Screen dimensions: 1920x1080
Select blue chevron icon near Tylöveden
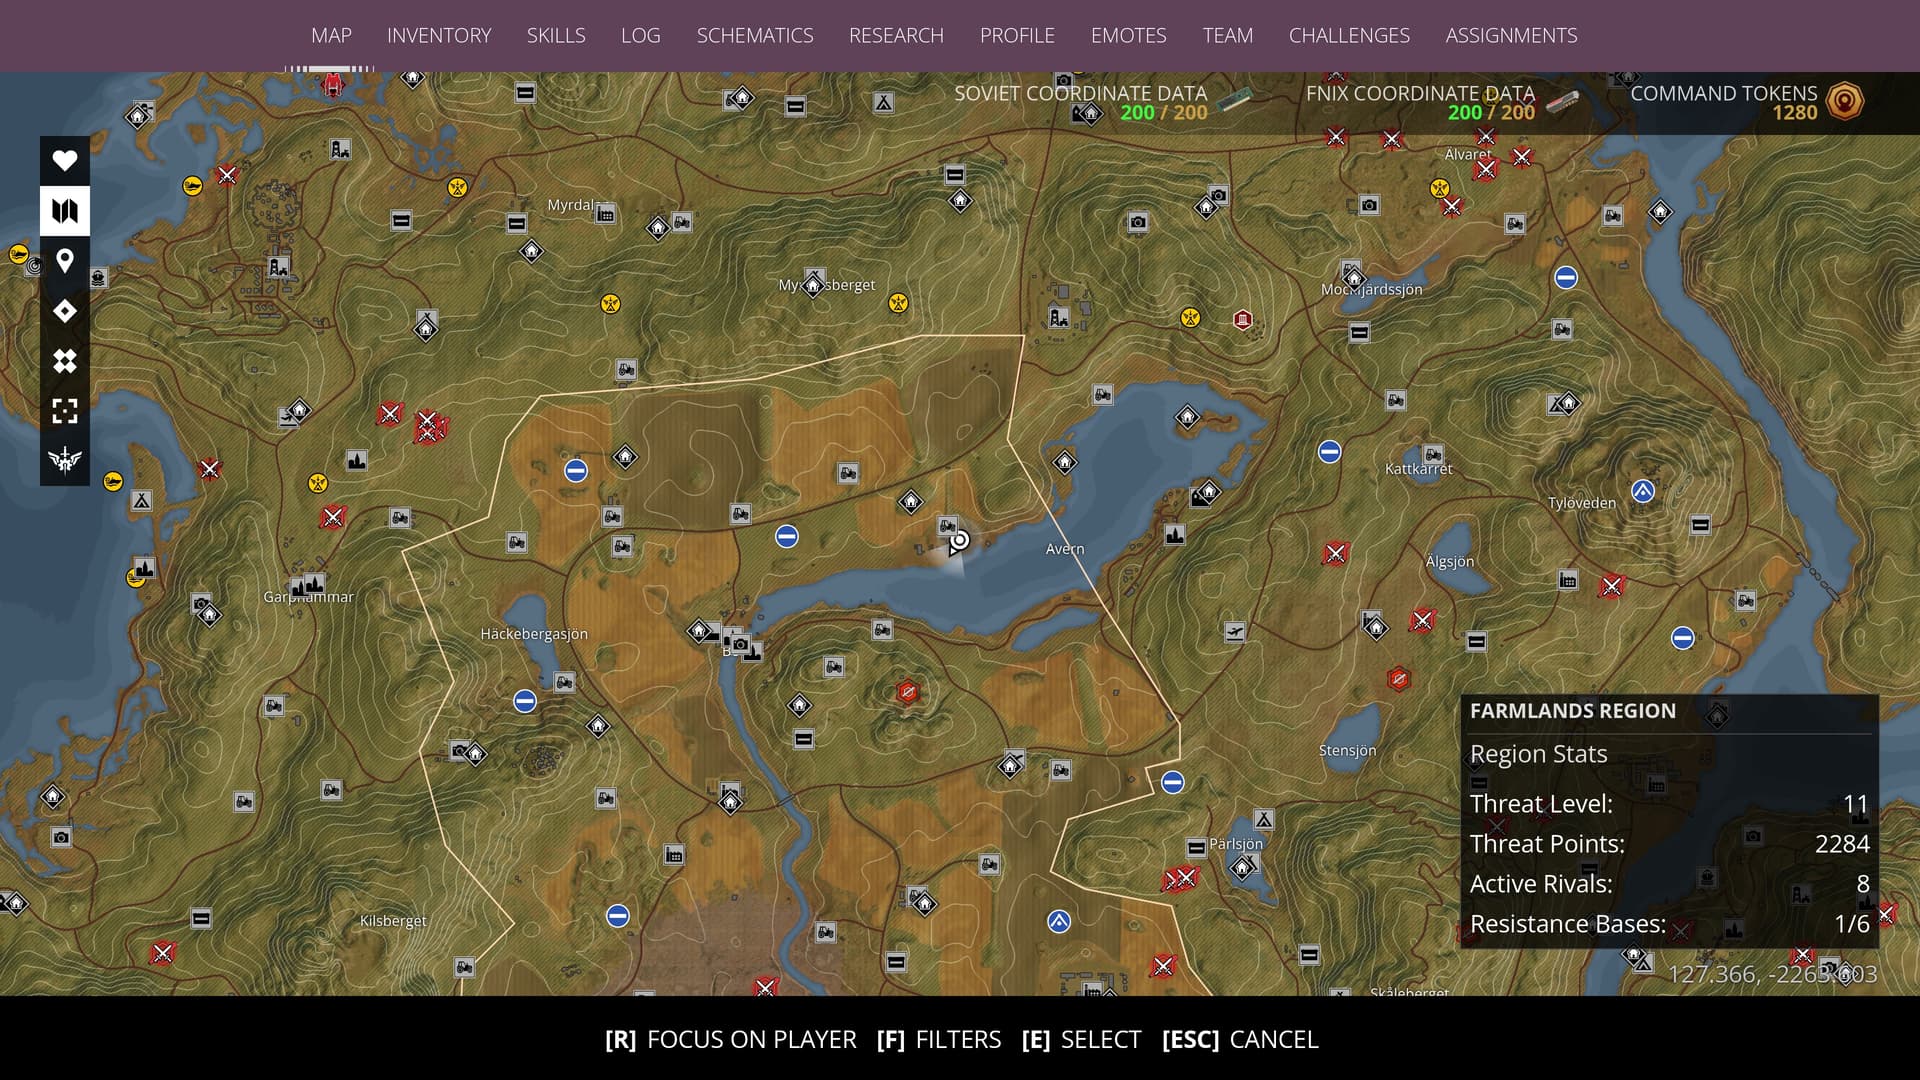coord(1643,491)
